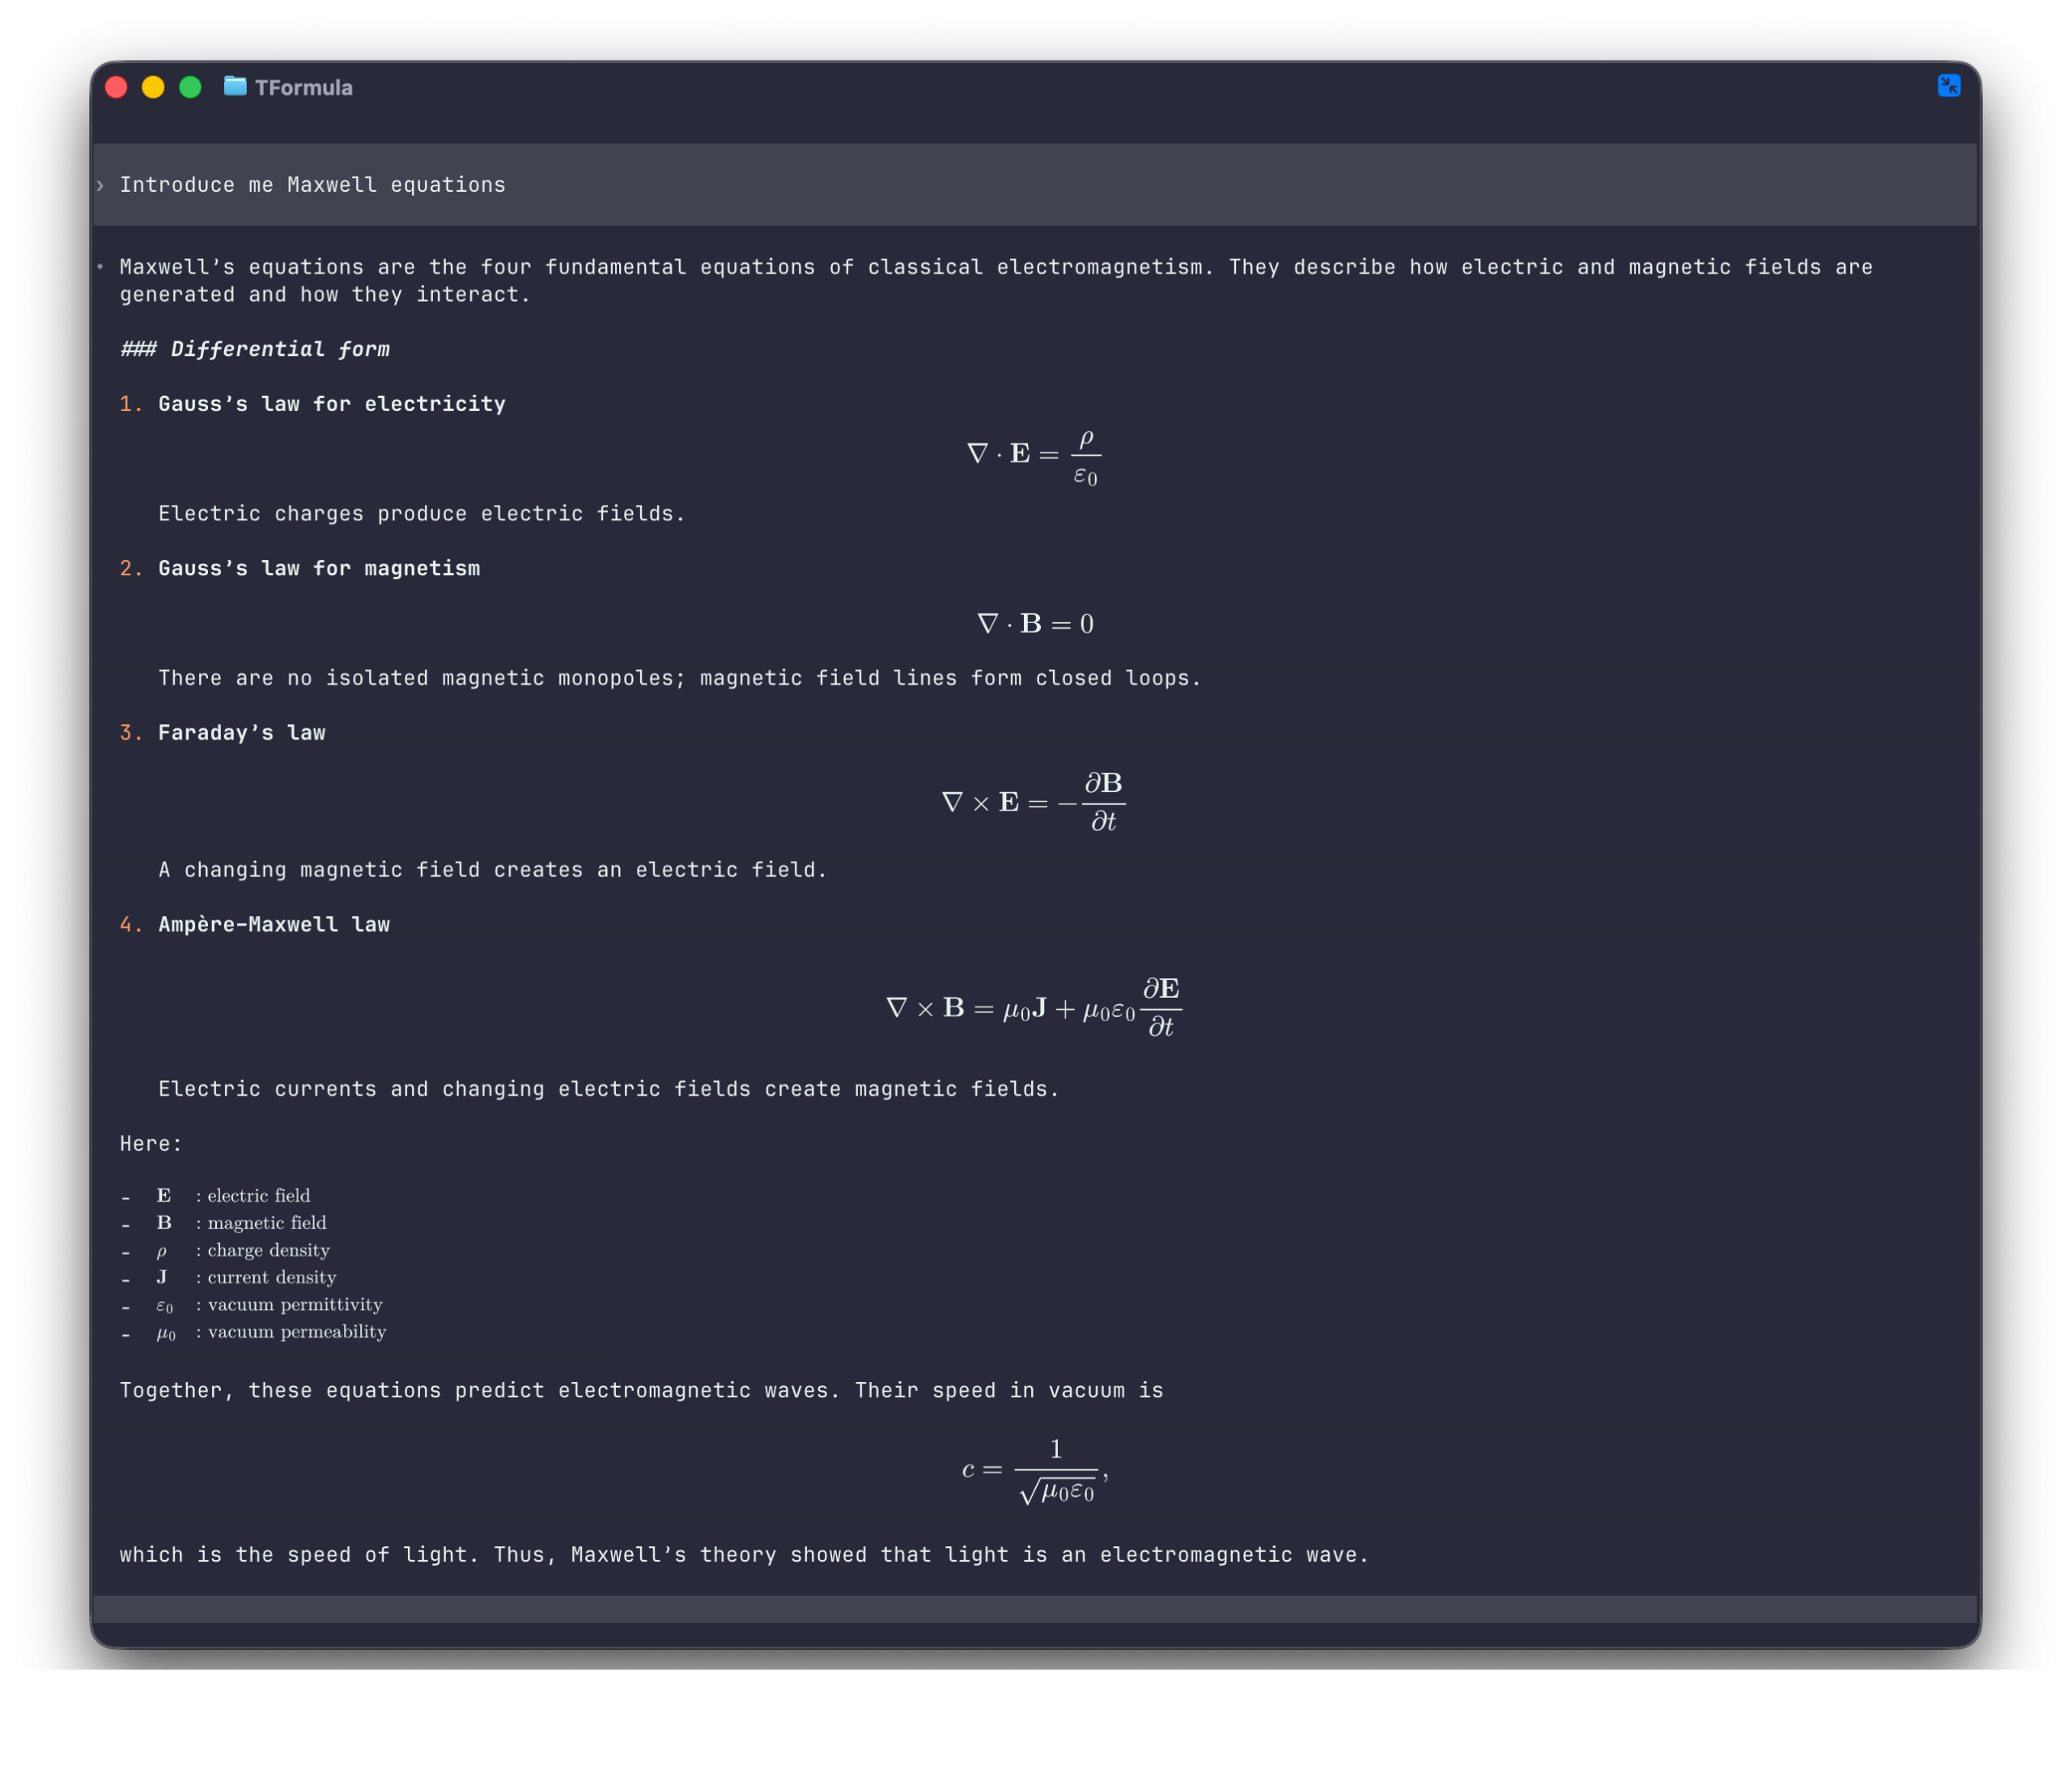Click the orange list number '4.'

click(x=131, y=924)
